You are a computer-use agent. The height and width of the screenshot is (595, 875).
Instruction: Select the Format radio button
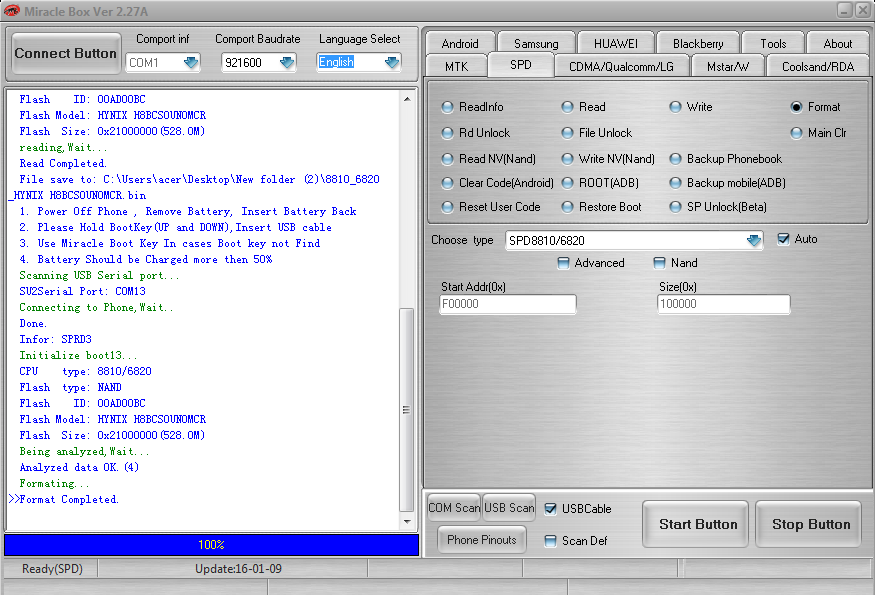tap(796, 107)
